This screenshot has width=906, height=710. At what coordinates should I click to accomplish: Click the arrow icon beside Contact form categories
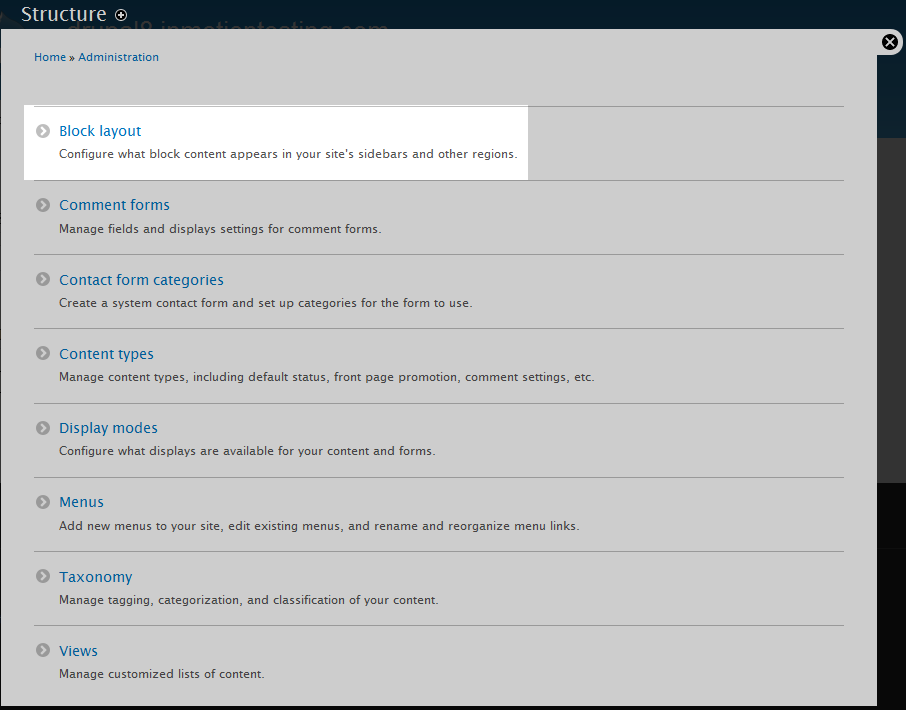coord(43,279)
